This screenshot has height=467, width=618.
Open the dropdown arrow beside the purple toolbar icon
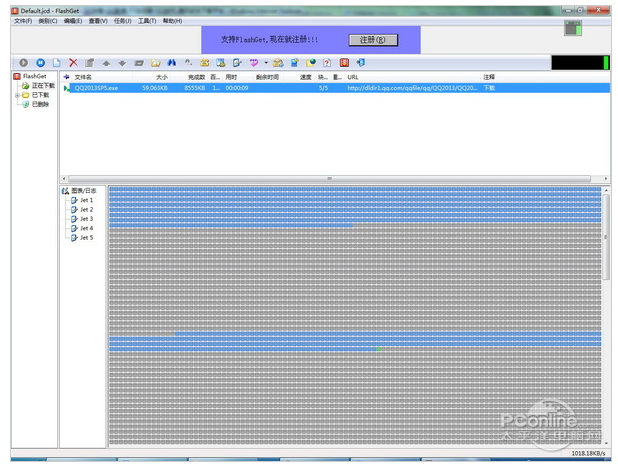tap(265, 63)
